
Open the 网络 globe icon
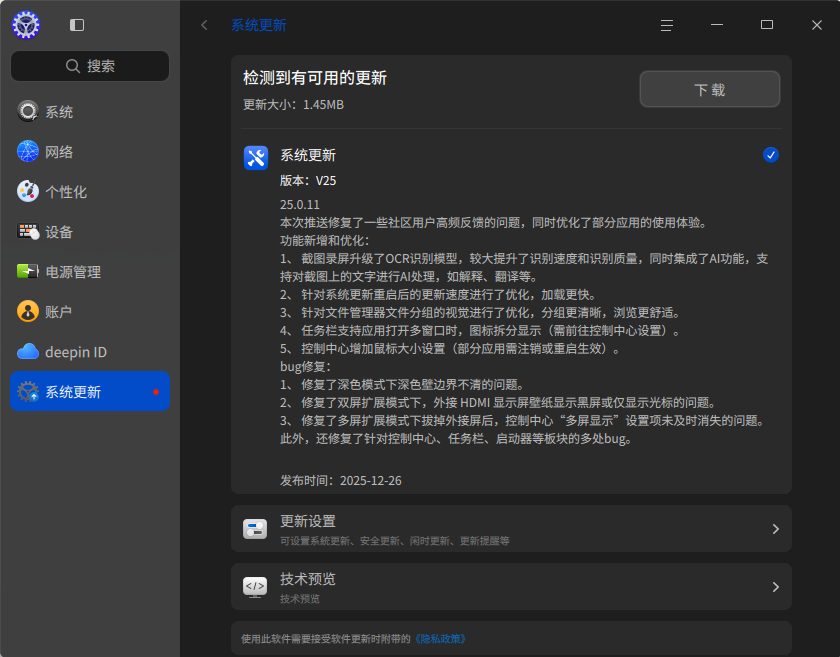(x=28, y=152)
